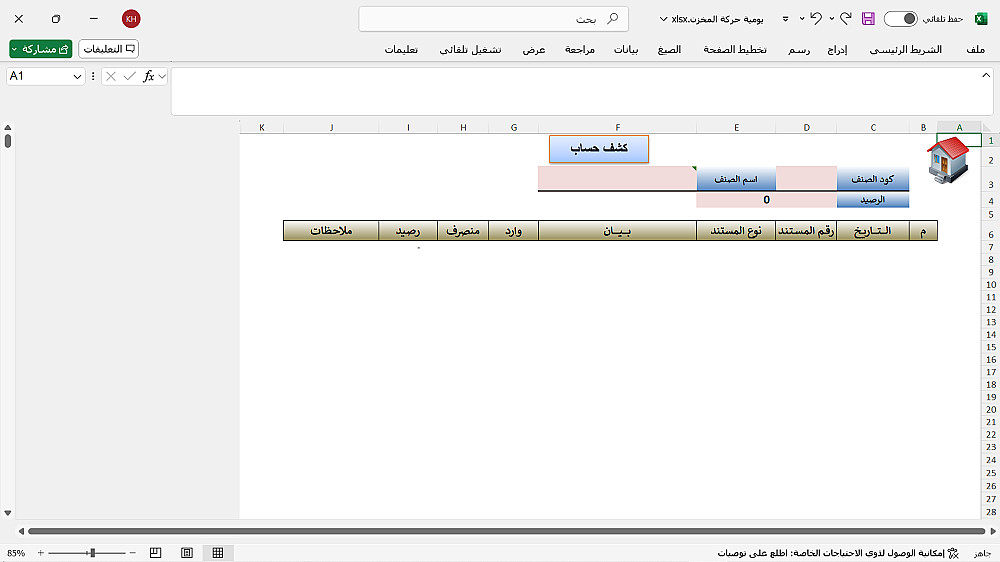
Task: Redo the last action
Action: point(846,18)
